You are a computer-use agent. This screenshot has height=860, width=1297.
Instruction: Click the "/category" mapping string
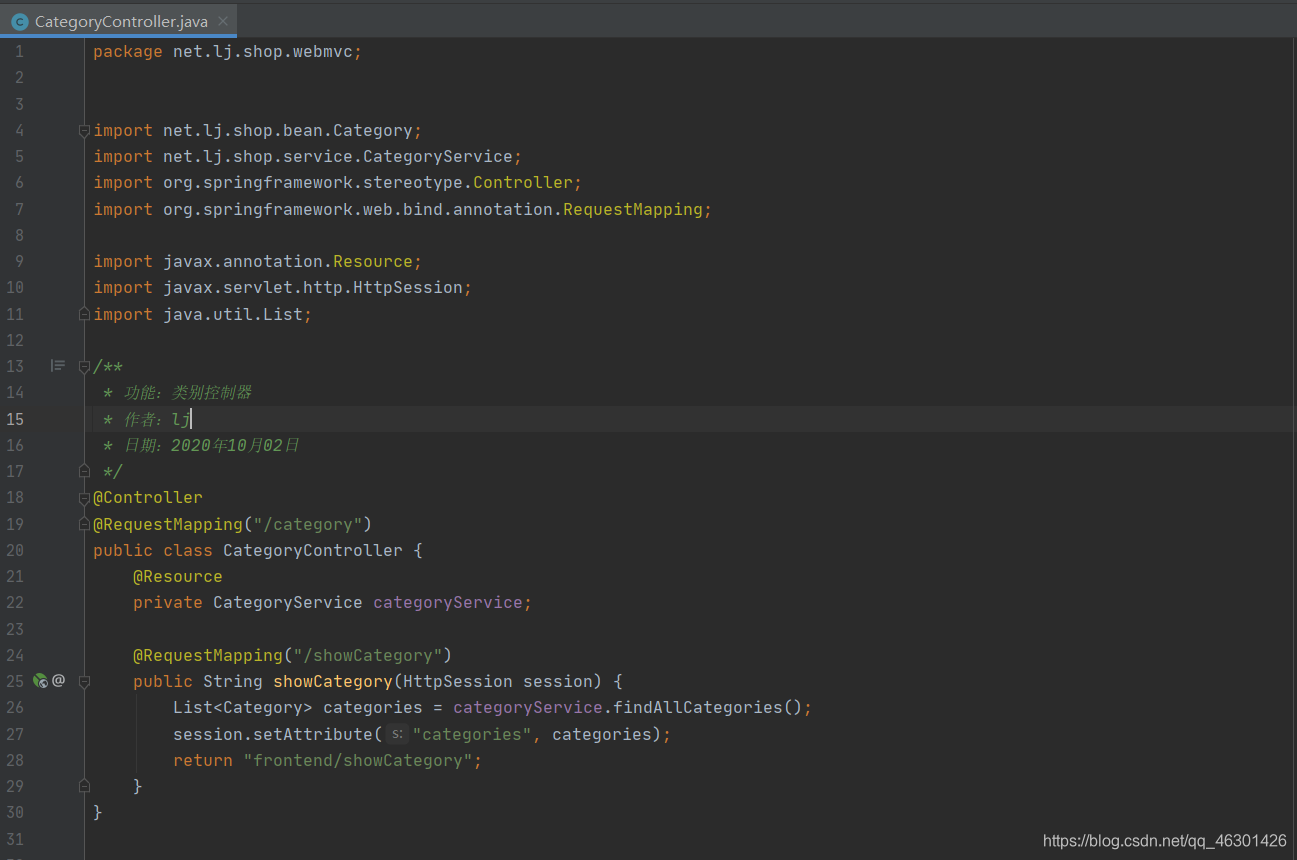(308, 524)
